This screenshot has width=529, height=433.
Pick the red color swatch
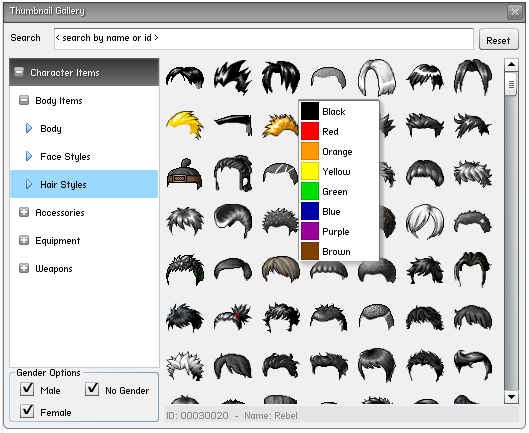pyautogui.click(x=310, y=131)
